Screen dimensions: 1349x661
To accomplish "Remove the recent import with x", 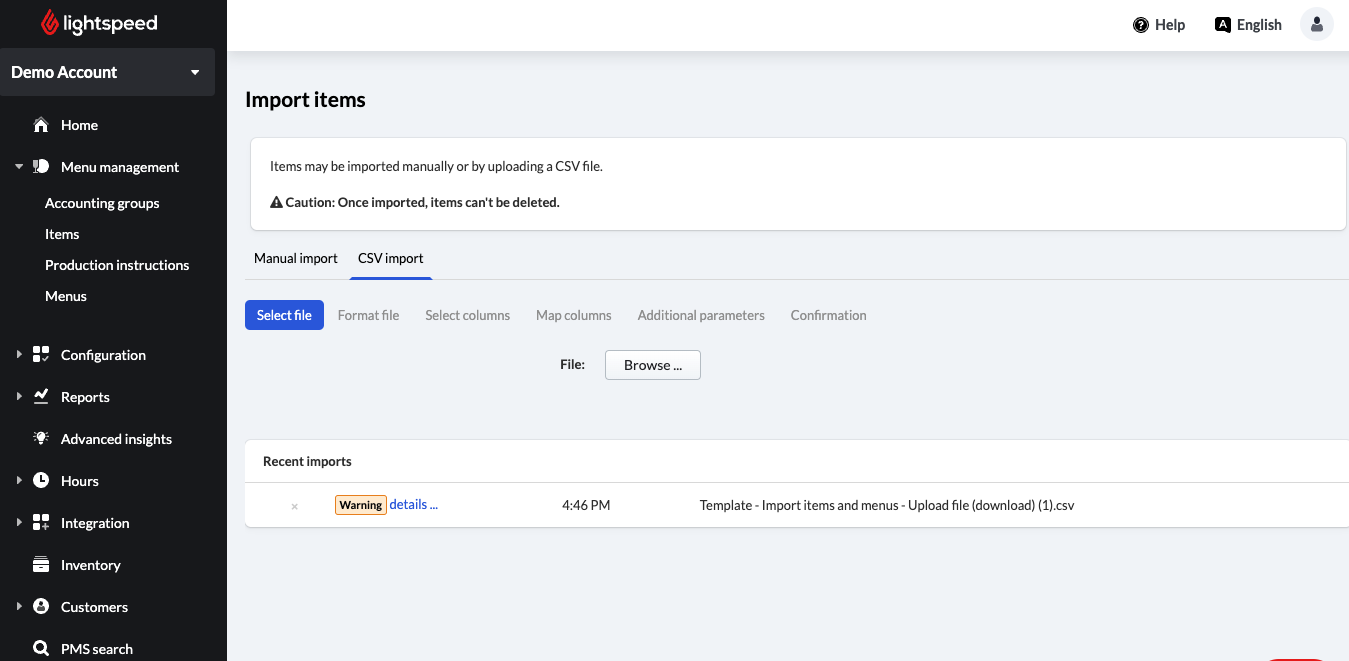I will coord(294,507).
